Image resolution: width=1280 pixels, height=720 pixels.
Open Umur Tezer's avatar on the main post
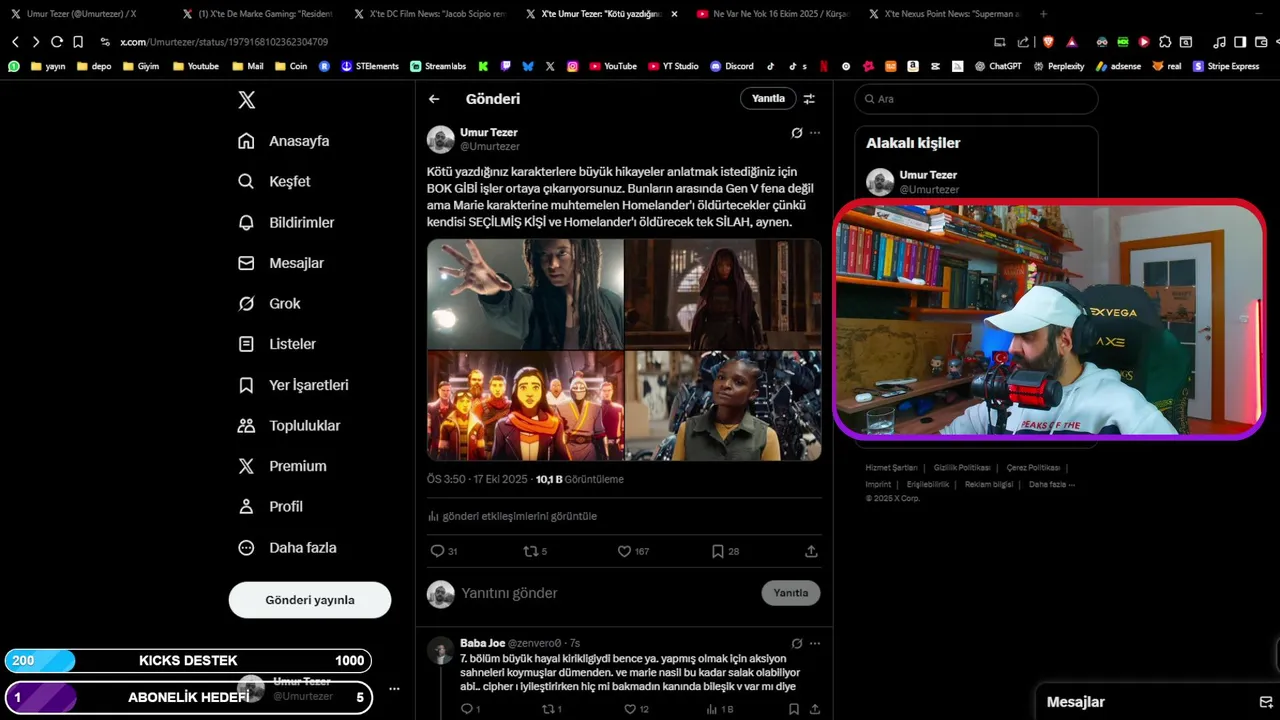tap(441, 139)
